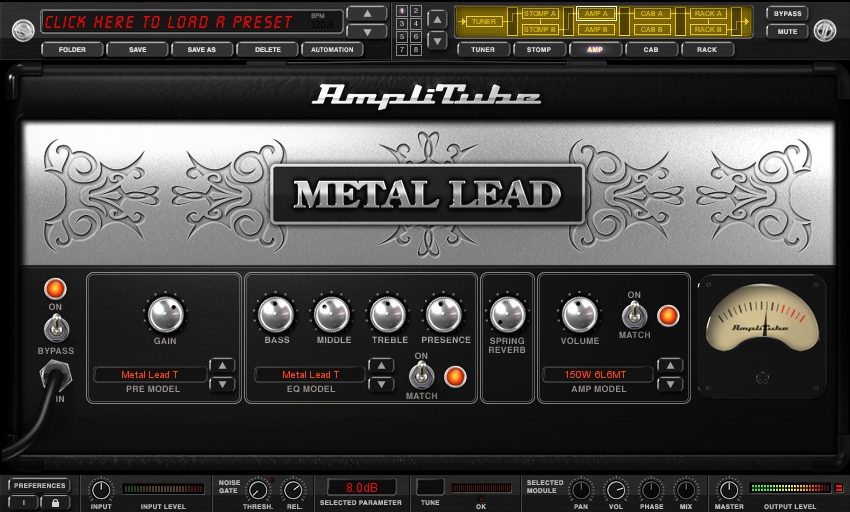
Task: Click the preset down arrow beside the preset display
Action: pyautogui.click(x=367, y=32)
